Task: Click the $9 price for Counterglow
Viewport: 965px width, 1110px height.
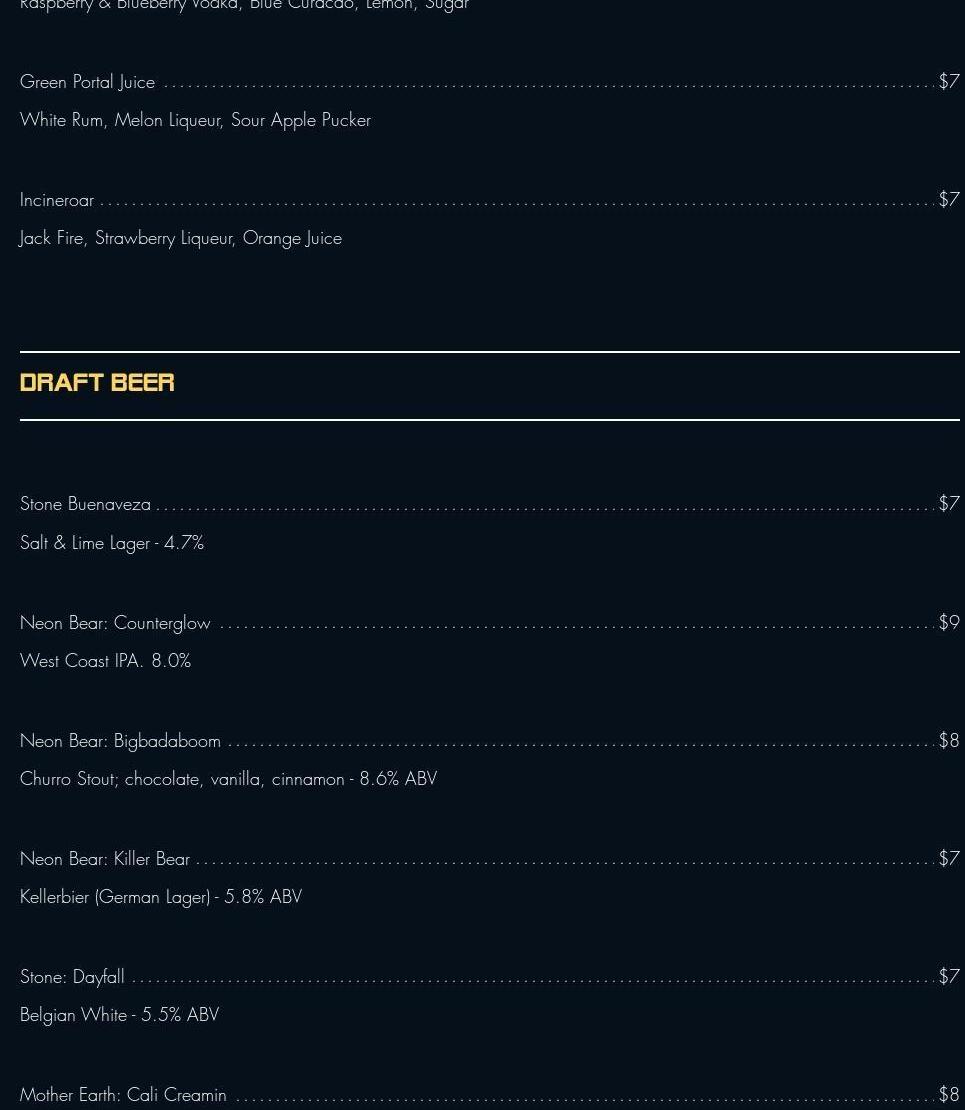Action: coord(948,623)
